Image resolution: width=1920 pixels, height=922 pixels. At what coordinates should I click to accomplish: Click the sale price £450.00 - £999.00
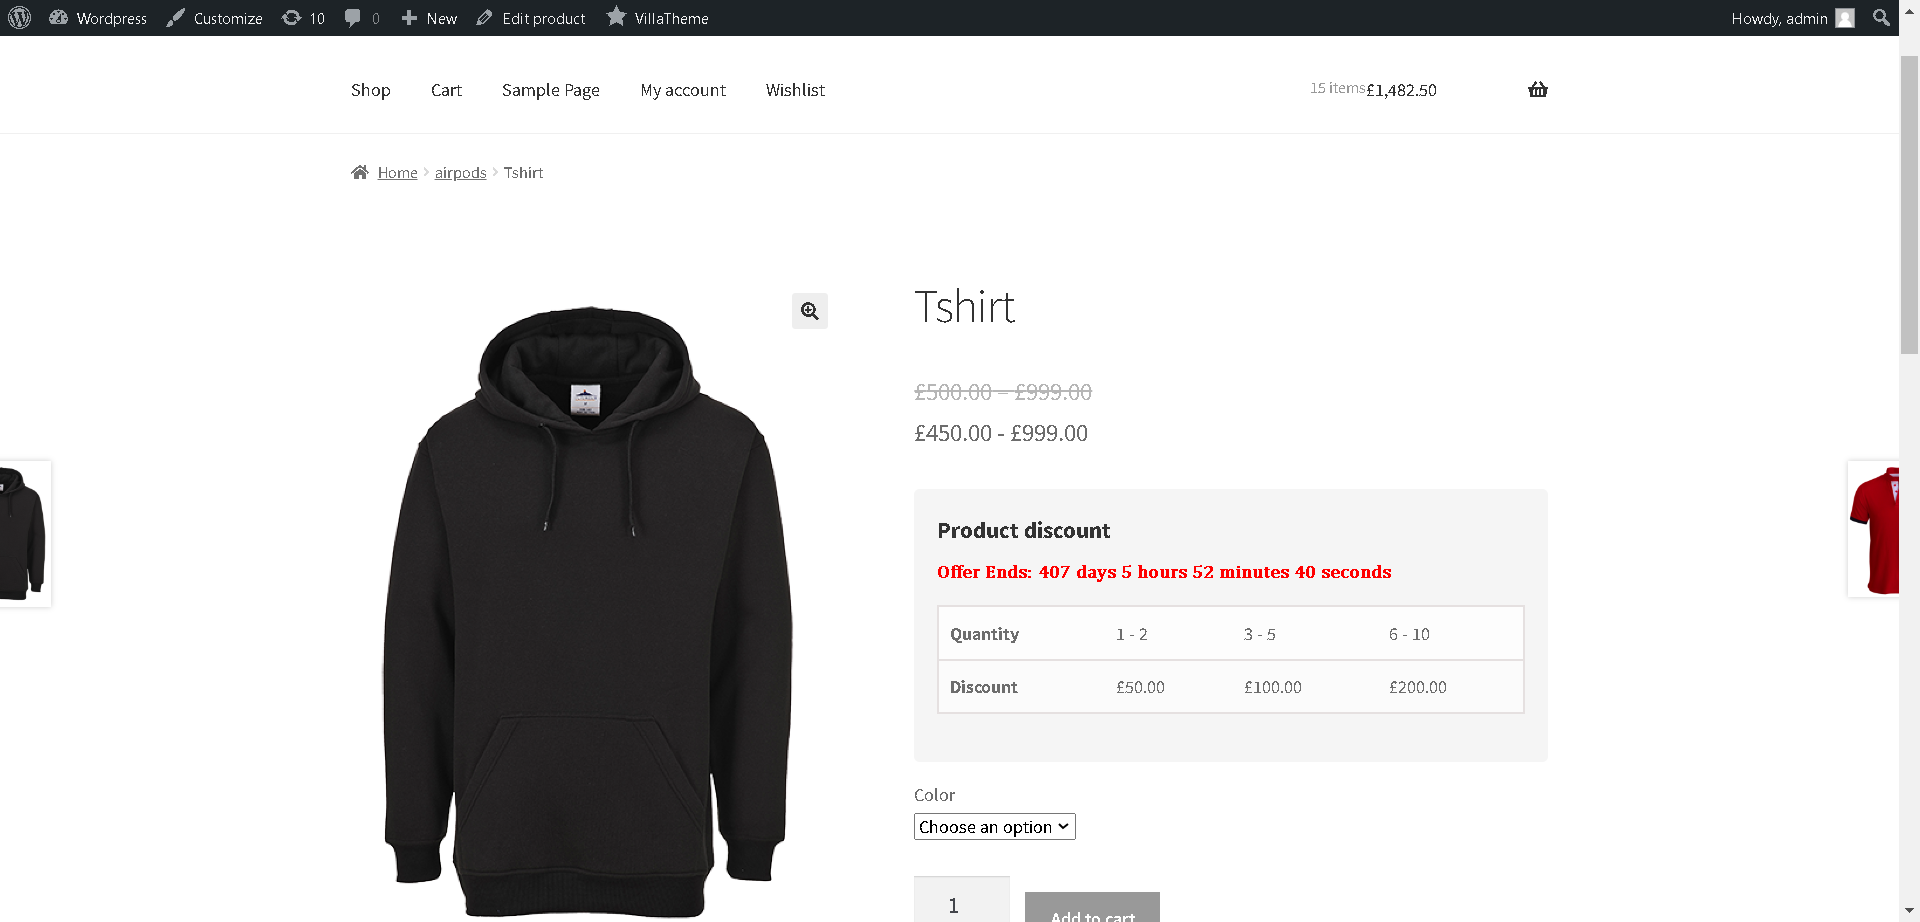coord(1001,433)
